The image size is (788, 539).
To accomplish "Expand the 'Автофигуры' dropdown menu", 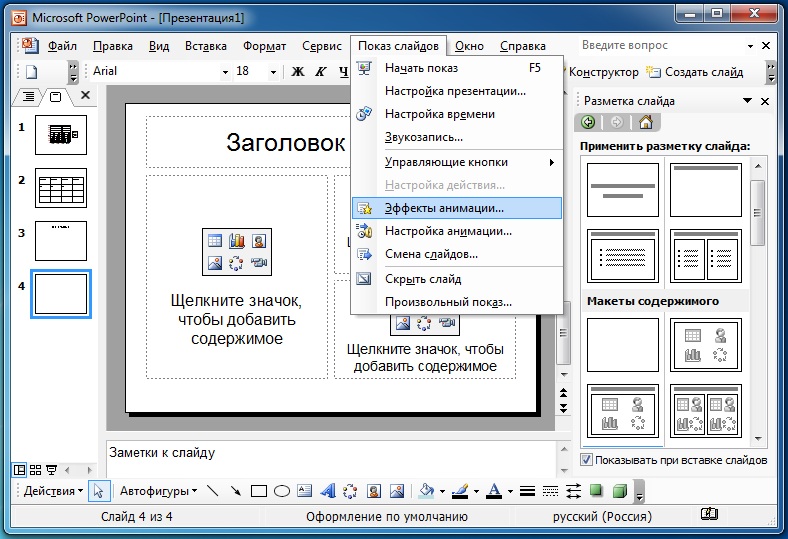I will pos(158,491).
